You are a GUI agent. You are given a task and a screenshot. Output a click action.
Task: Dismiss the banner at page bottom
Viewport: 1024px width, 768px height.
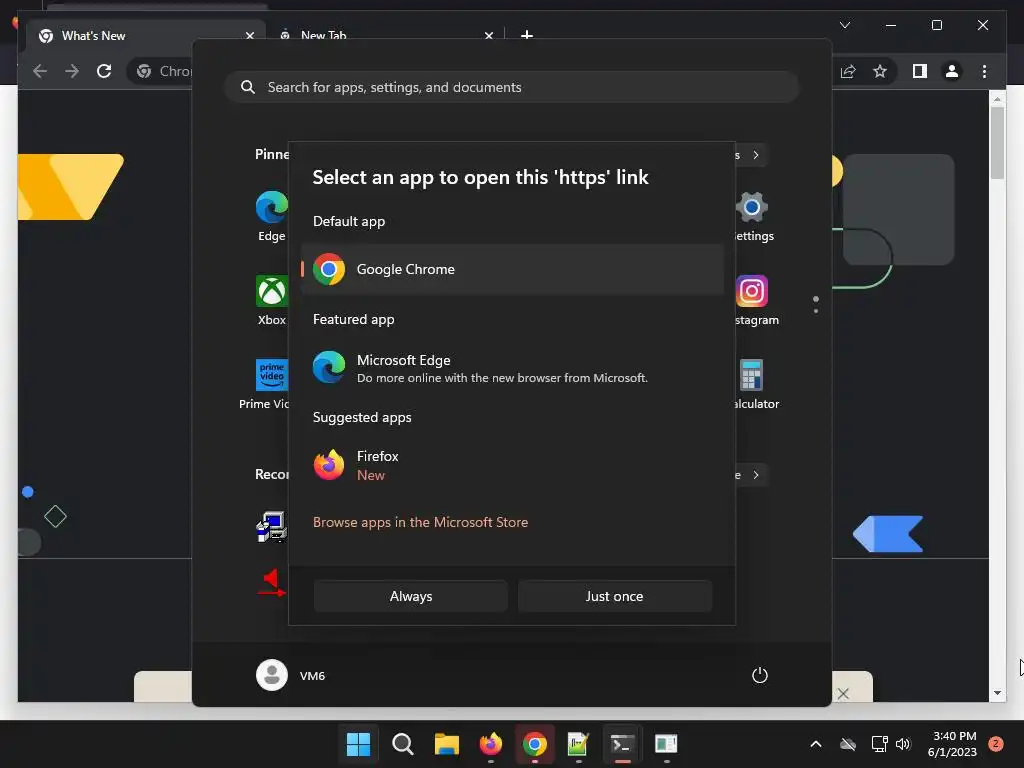[x=843, y=694]
